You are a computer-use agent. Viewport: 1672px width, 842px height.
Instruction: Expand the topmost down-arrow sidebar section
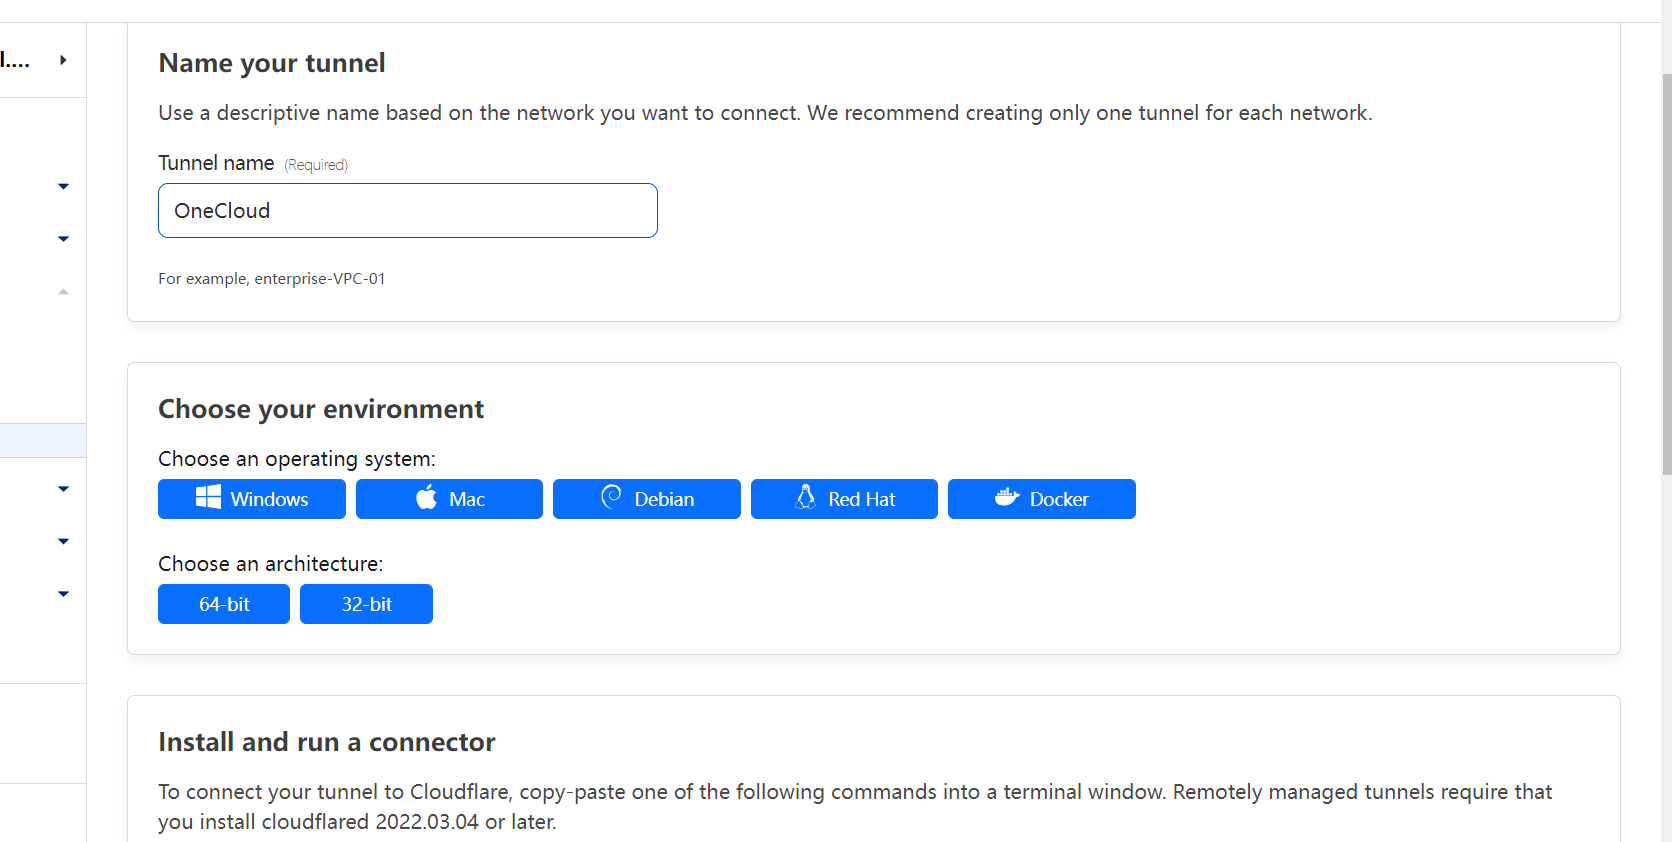pos(63,186)
